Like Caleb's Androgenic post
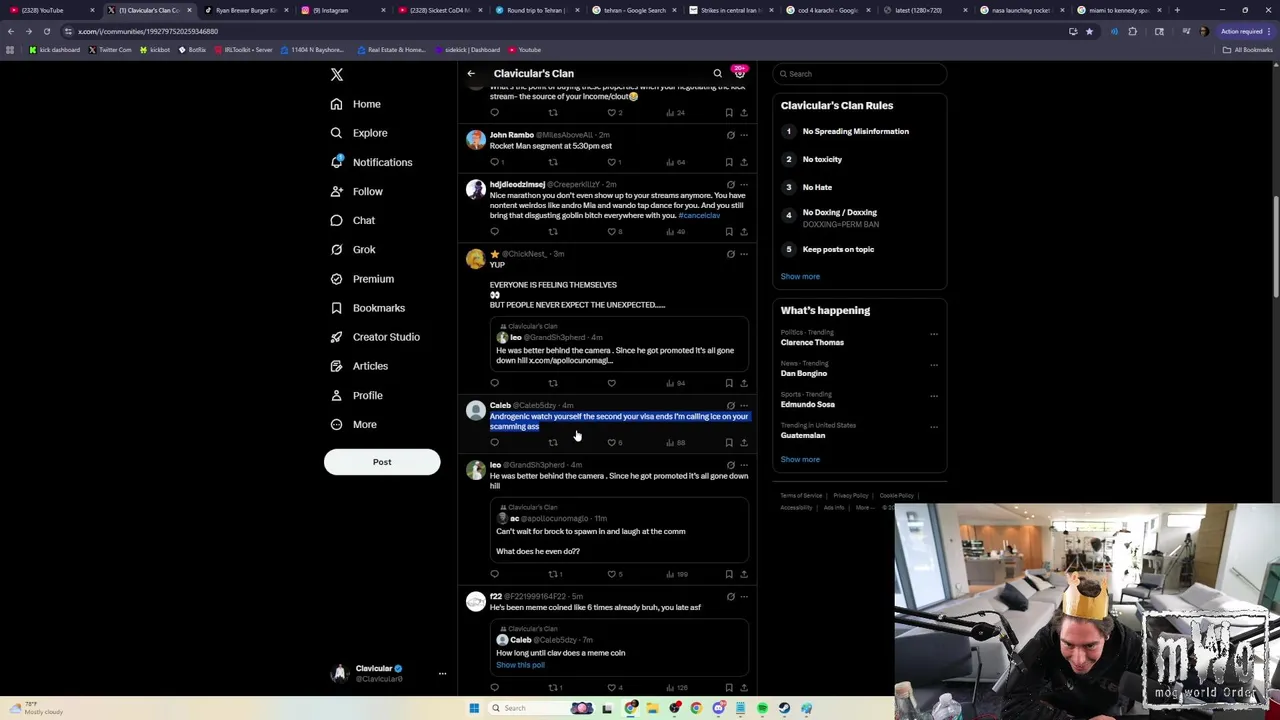 (612, 443)
